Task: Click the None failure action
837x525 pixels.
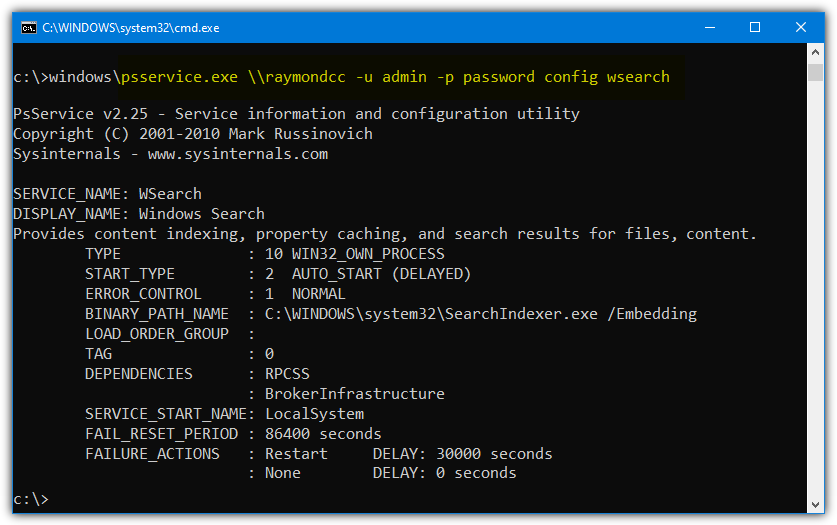Action: tap(283, 473)
